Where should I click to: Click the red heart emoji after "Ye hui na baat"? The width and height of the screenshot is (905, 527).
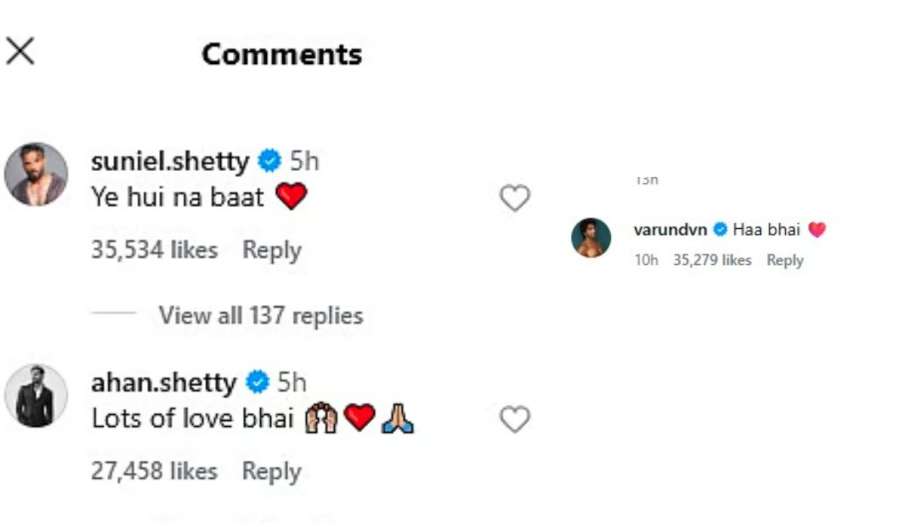pyautogui.click(x=291, y=198)
